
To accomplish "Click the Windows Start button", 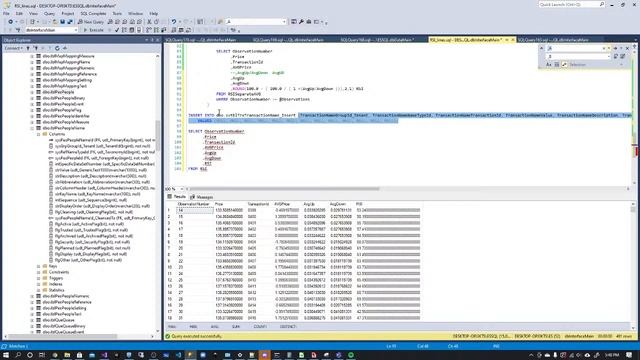I will click(6, 355).
